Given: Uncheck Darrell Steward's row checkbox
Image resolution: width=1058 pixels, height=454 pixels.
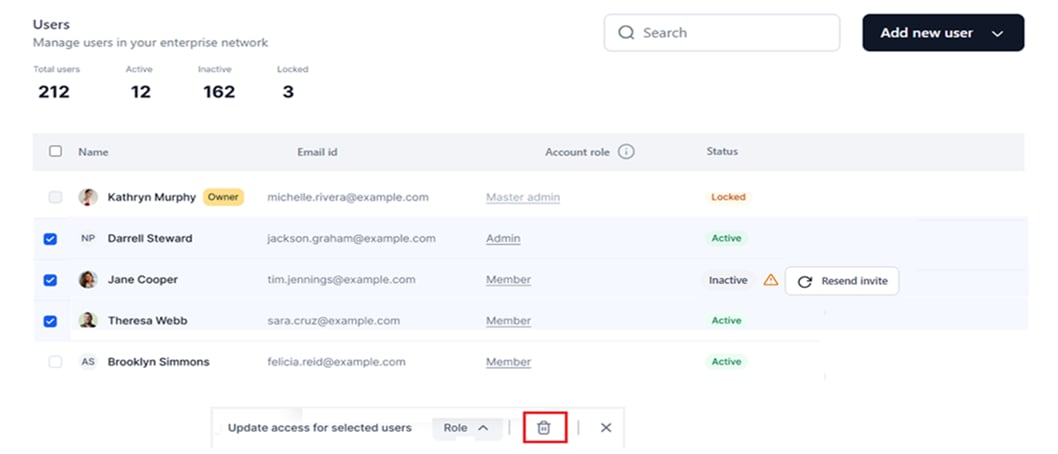Looking at the screenshot, I should [x=50, y=239].
